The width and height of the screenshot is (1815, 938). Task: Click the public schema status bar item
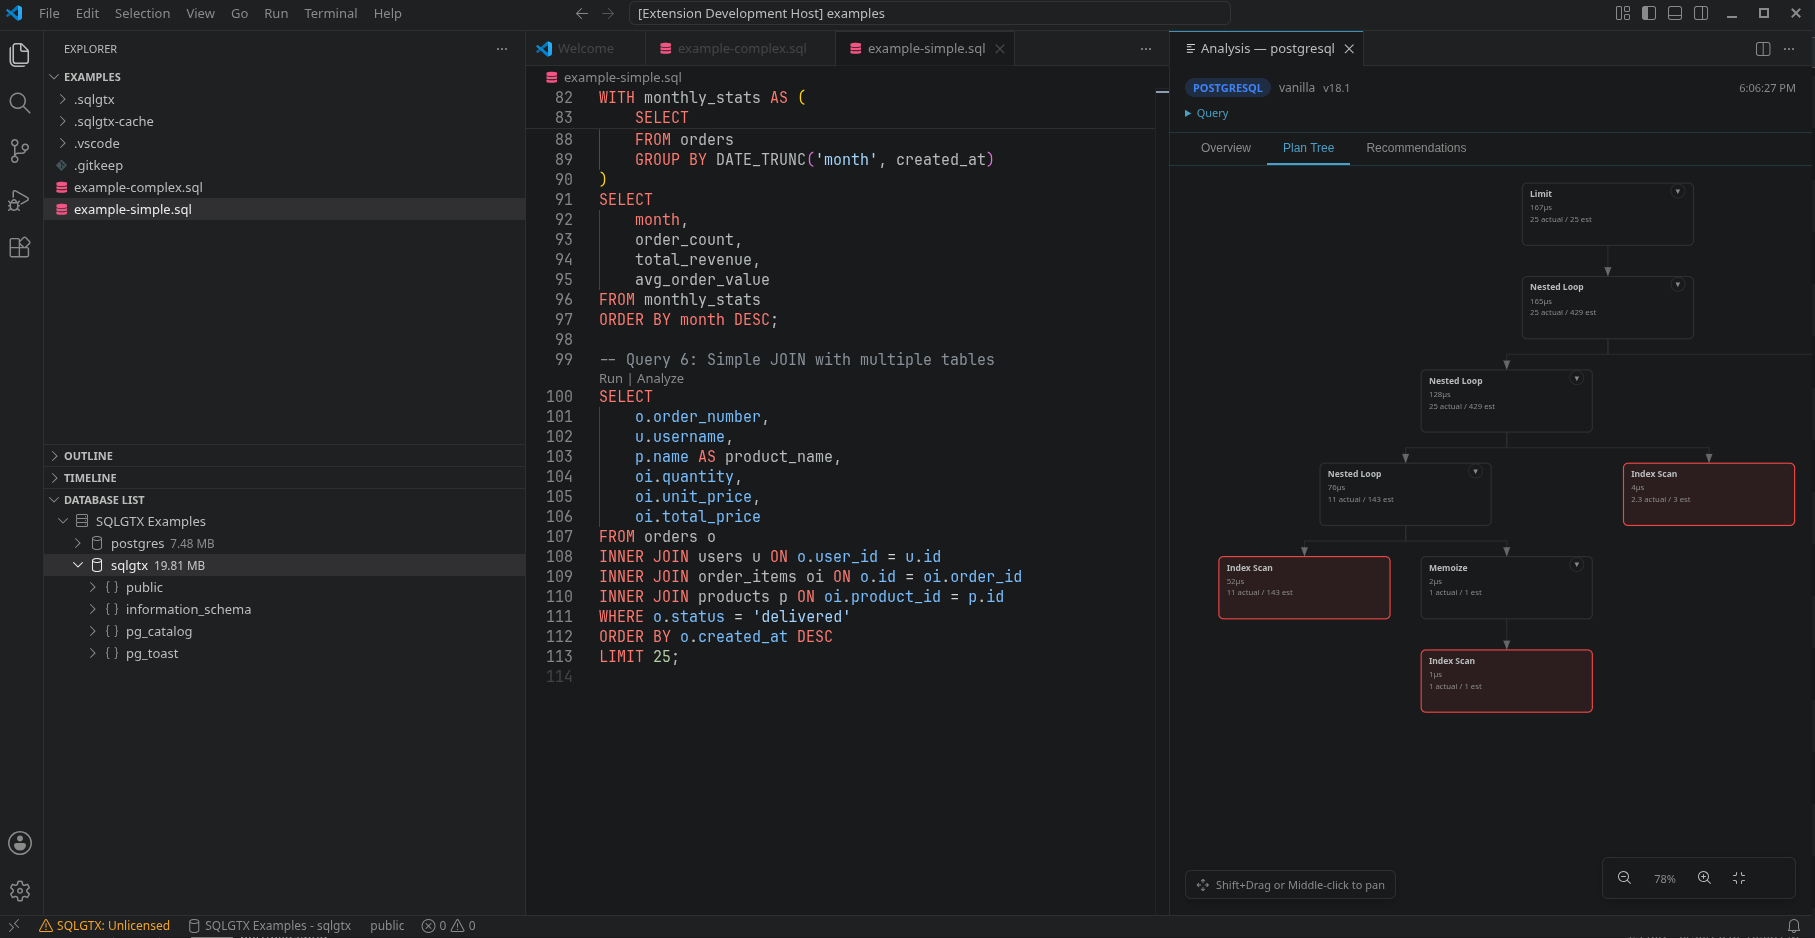[x=387, y=926]
